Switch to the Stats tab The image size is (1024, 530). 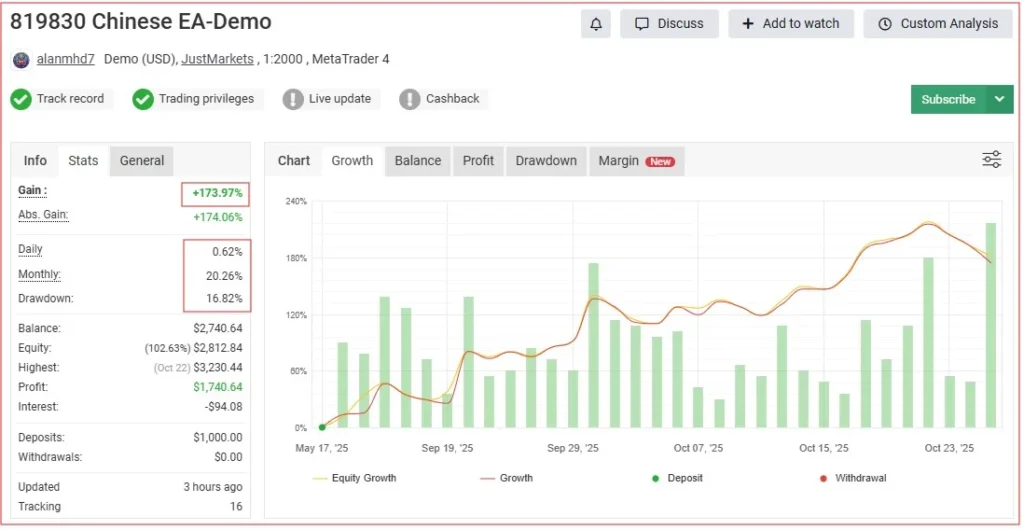coord(84,161)
